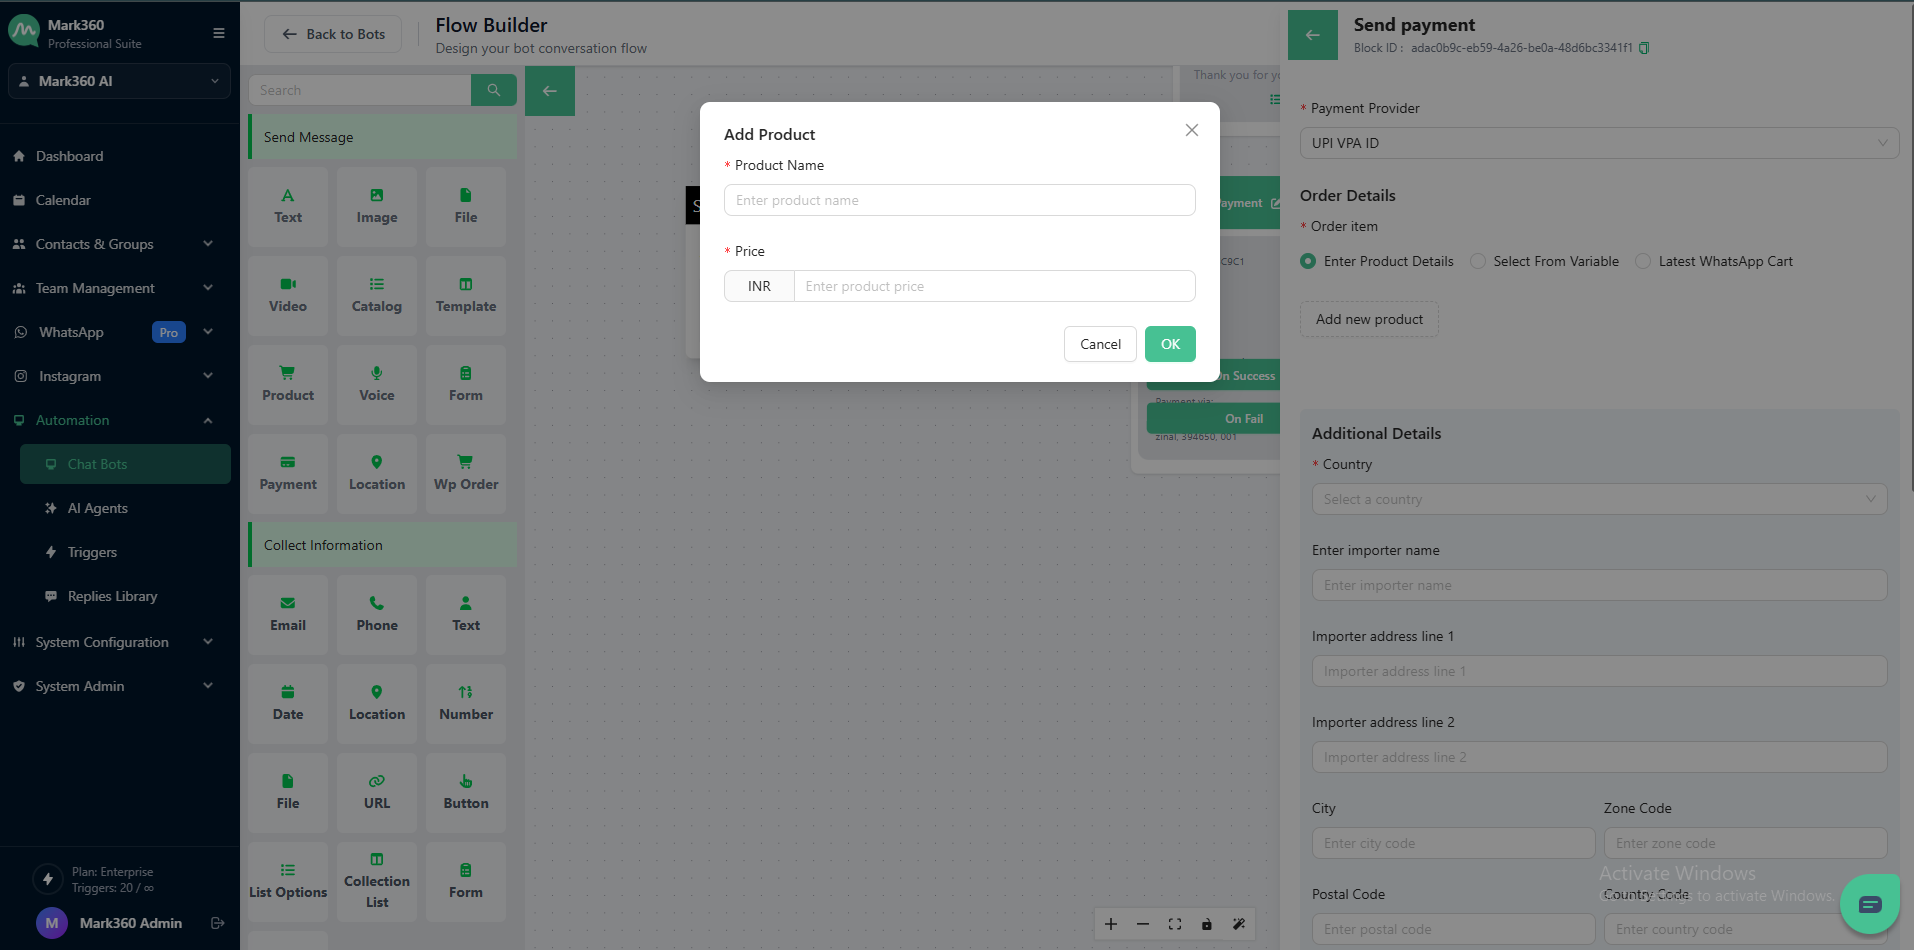Choose Select From Variable radio option
This screenshot has width=1914, height=950.
[1478, 261]
